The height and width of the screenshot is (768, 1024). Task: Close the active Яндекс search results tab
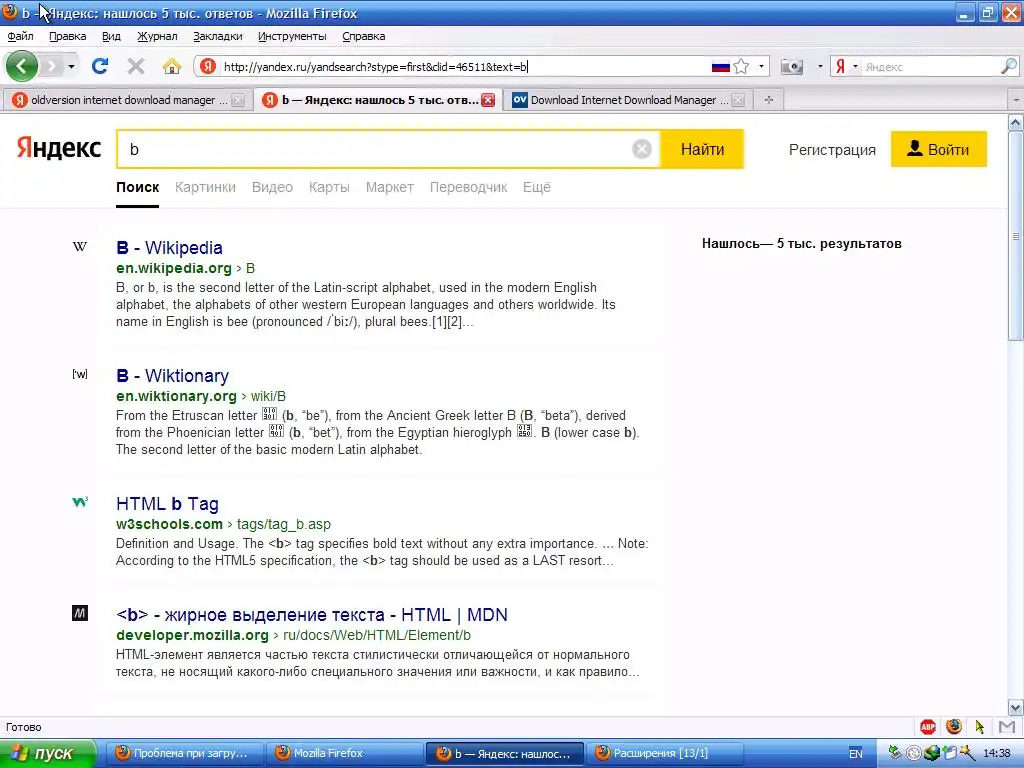click(488, 100)
